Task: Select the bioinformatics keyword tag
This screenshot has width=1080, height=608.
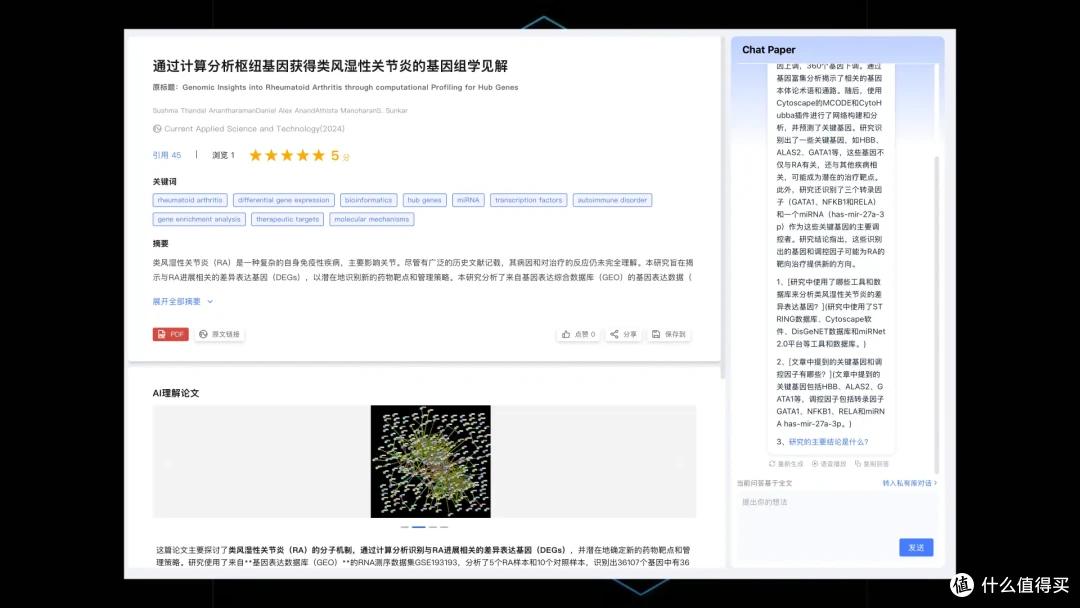Action: [368, 200]
